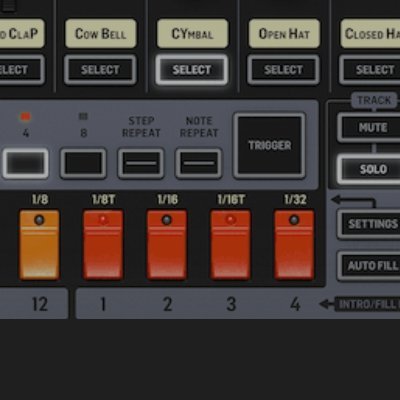The height and width of the screenshot is (400, 400).
Task: Click fill step number 1
Action: (103, 304)
